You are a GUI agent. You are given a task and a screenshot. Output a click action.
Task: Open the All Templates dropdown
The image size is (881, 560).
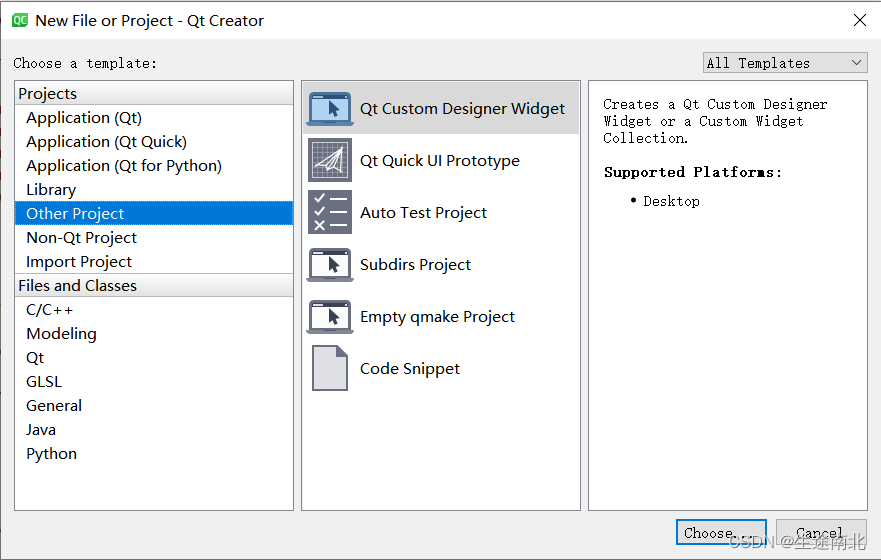coord(785,63)
